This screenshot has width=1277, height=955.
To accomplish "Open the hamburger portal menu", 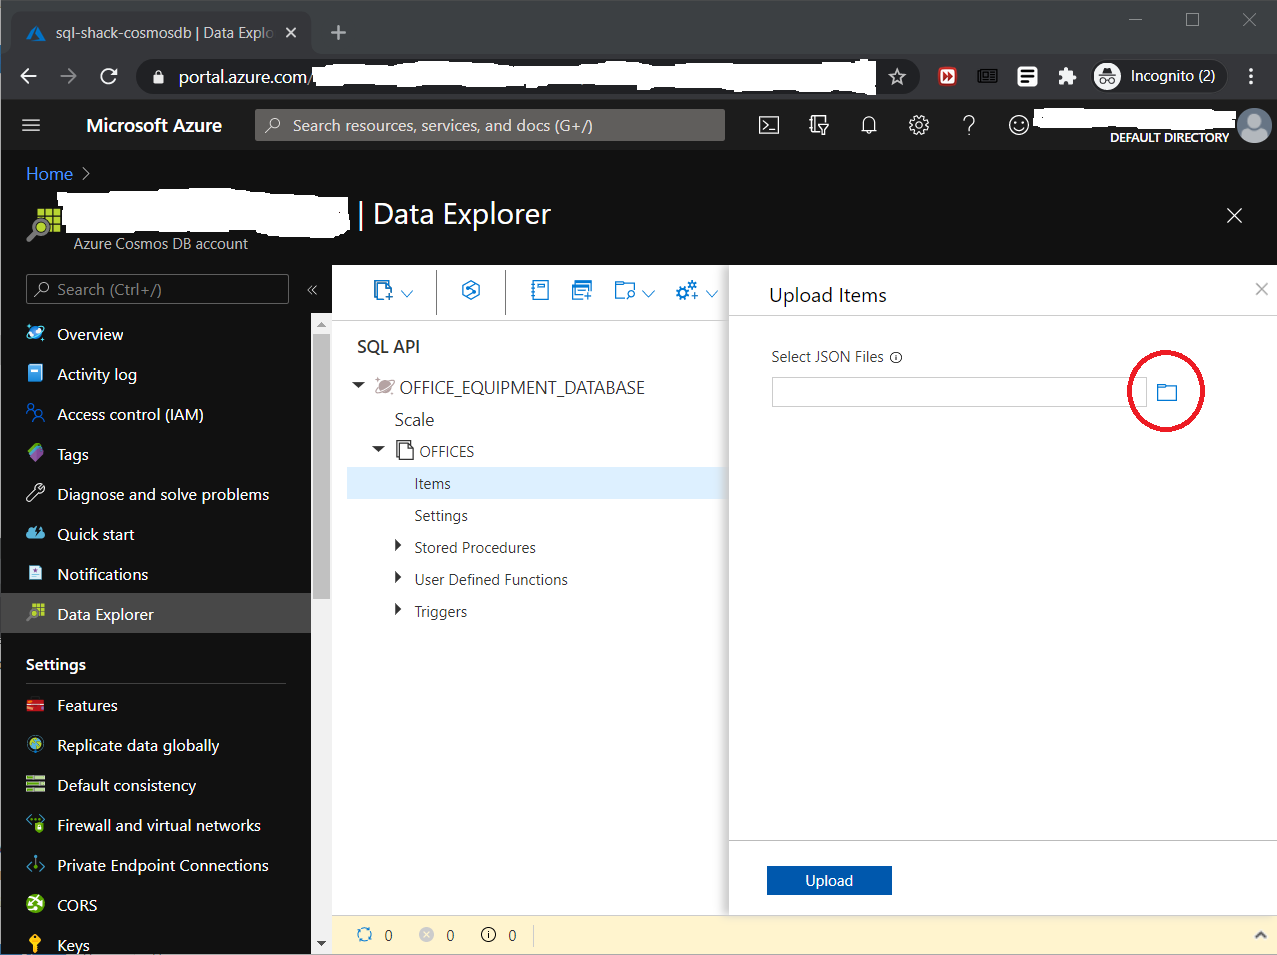I will (x=31, y=125).
